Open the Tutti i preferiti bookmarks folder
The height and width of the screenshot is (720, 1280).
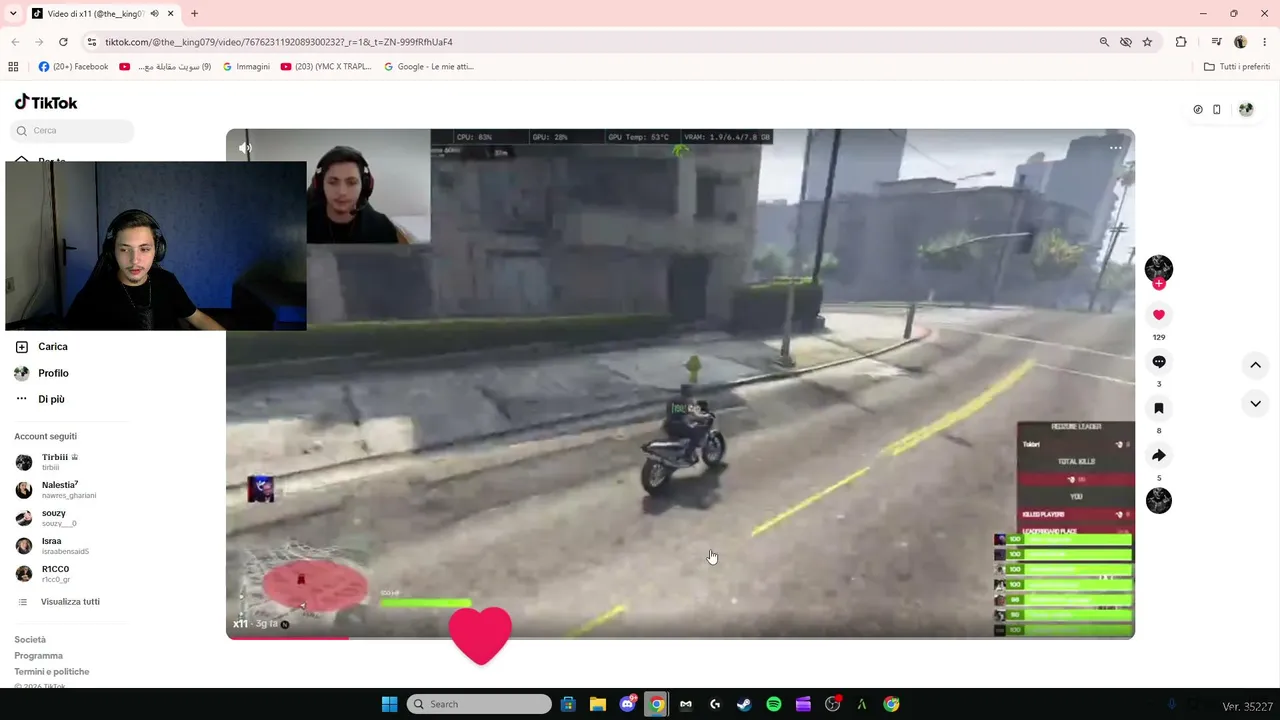click(x=1237, y=67)
